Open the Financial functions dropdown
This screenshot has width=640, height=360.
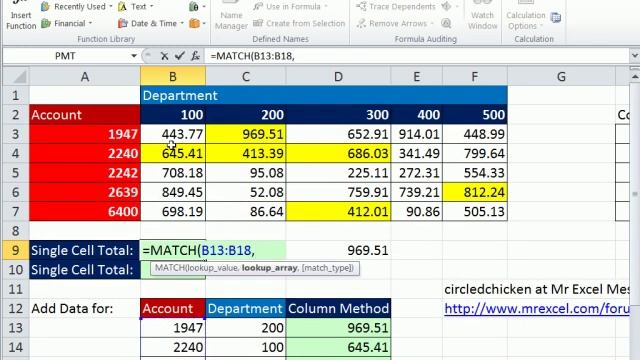point(67,23)
